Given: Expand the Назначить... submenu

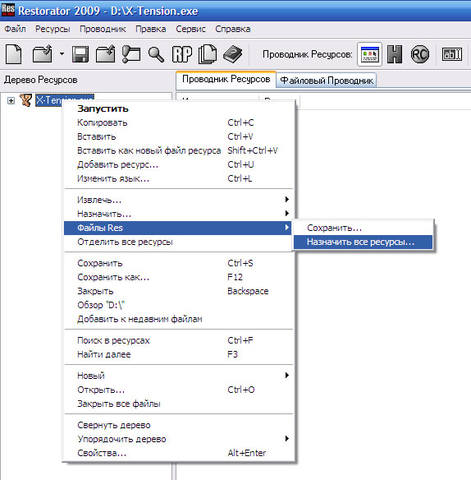Looking at the screenshot, I should pos(179,214).
